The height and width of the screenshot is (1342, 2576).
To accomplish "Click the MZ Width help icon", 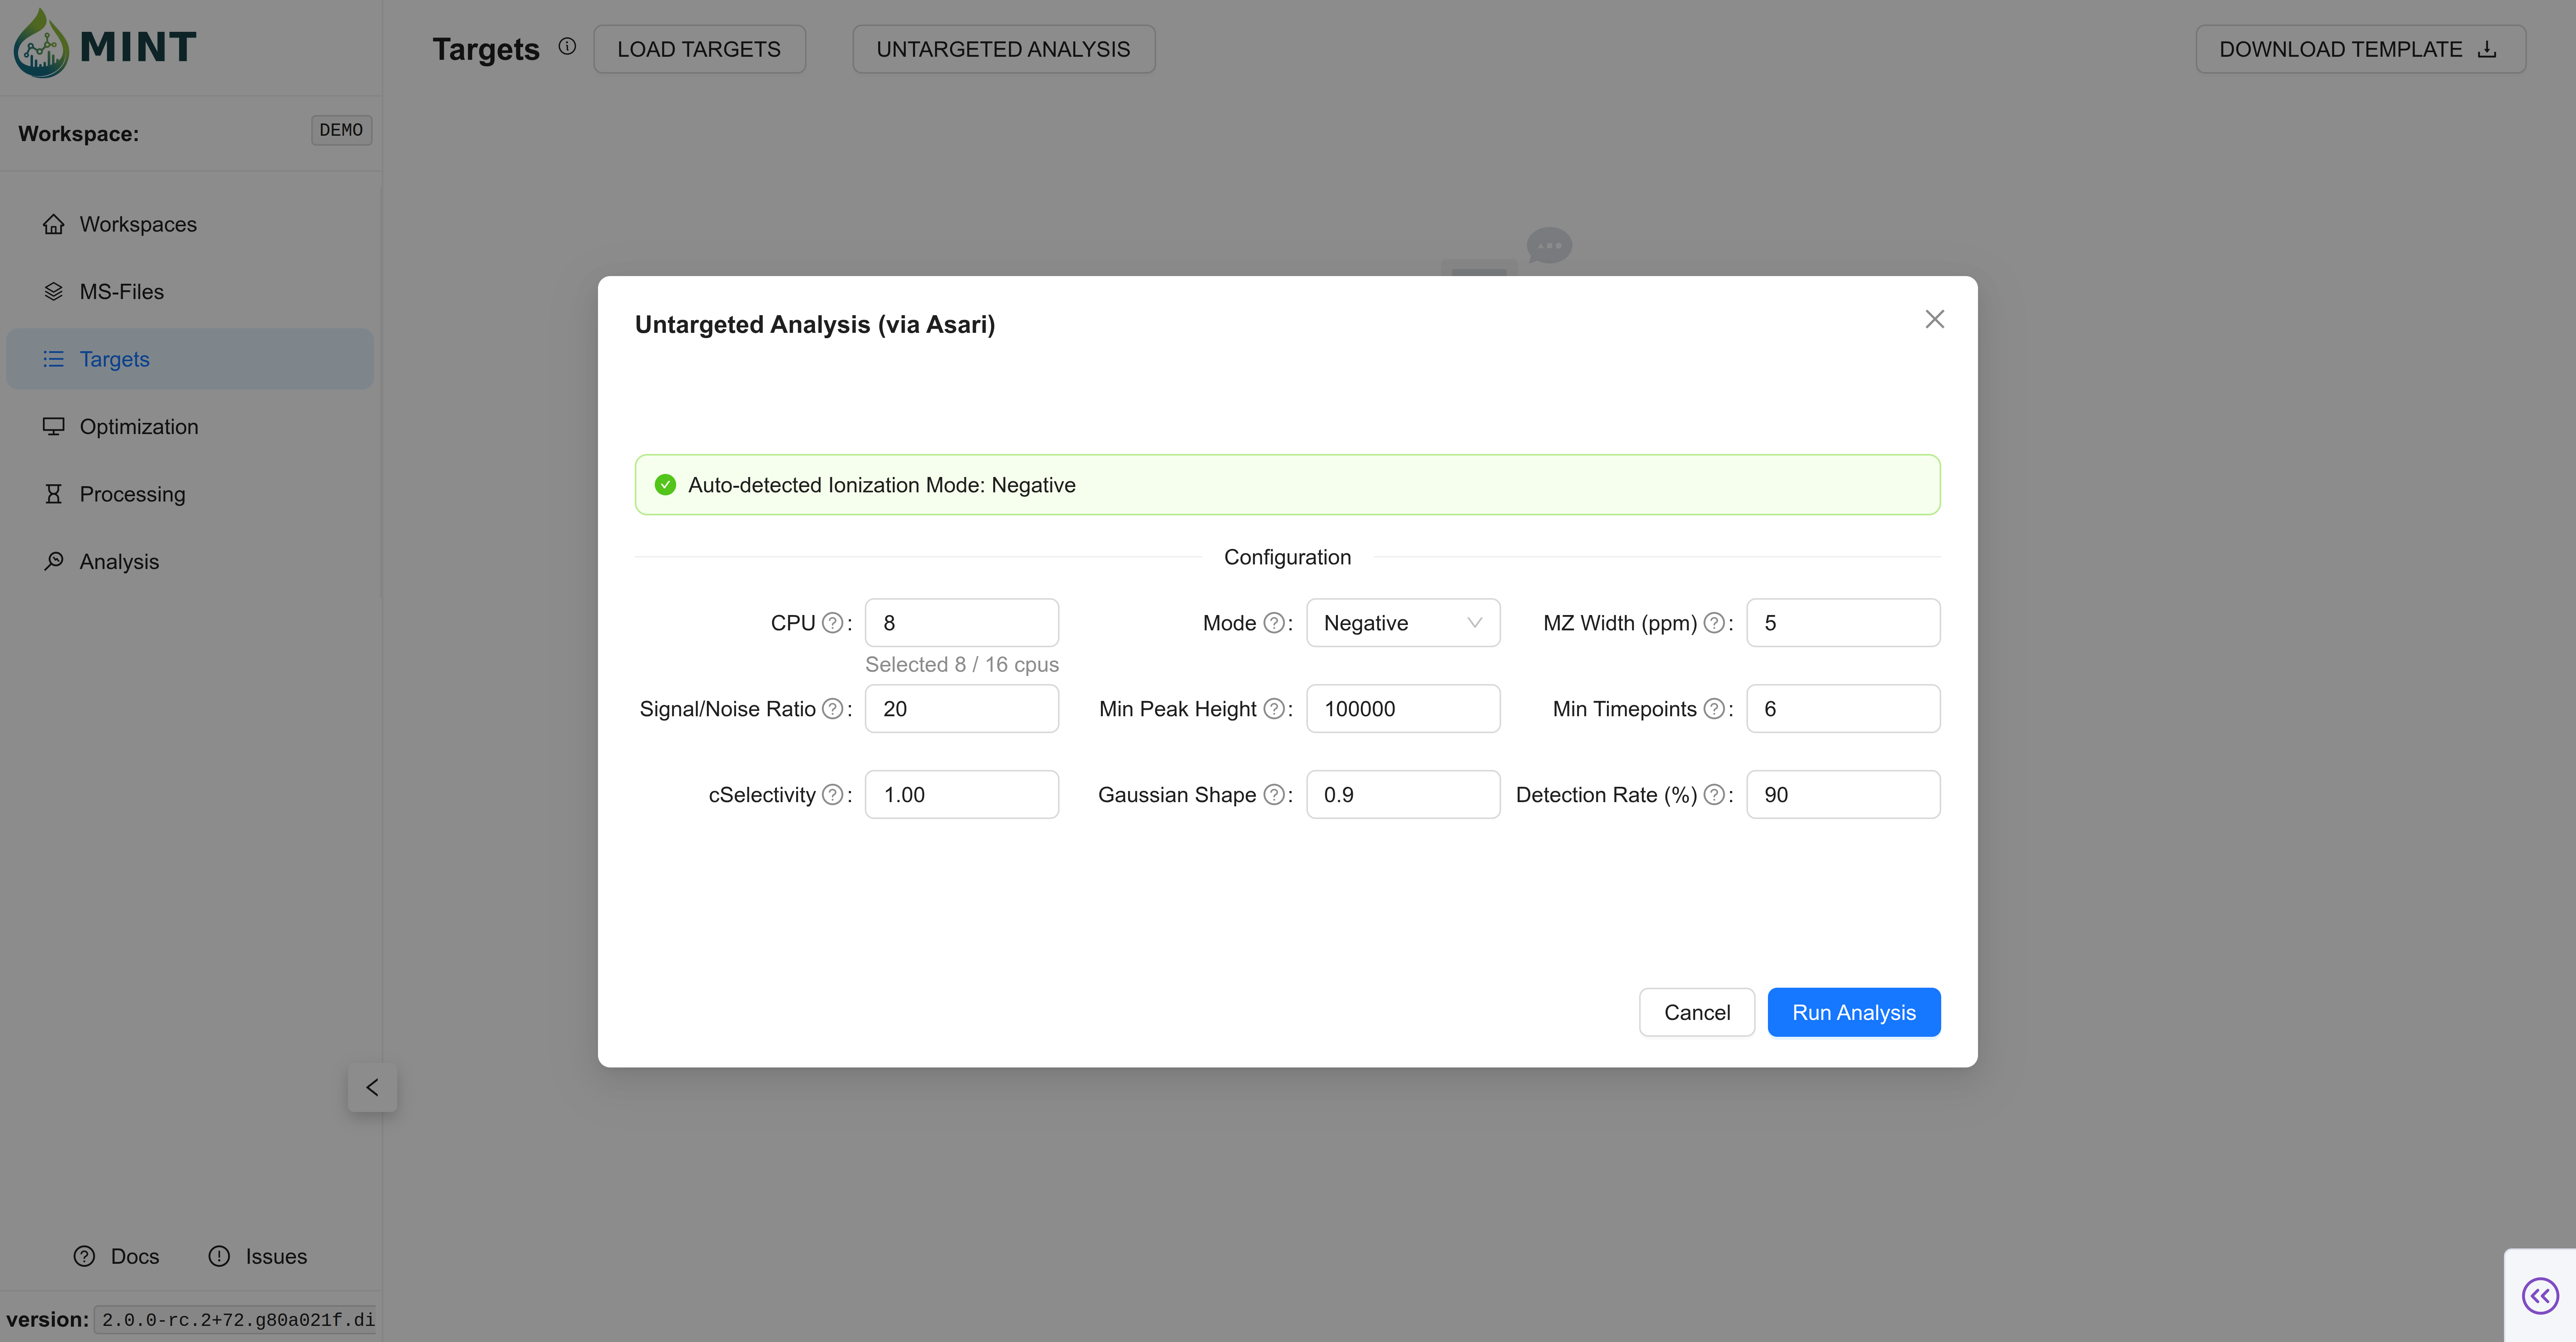I will 1714,623.
